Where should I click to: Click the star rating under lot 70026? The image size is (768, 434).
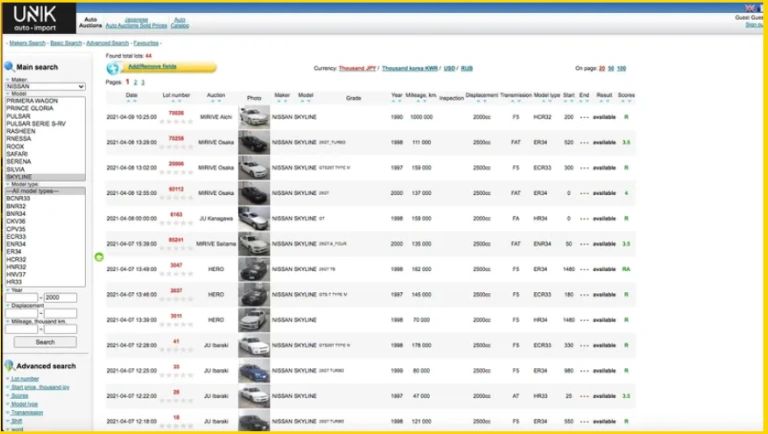(x=175, y=121)
